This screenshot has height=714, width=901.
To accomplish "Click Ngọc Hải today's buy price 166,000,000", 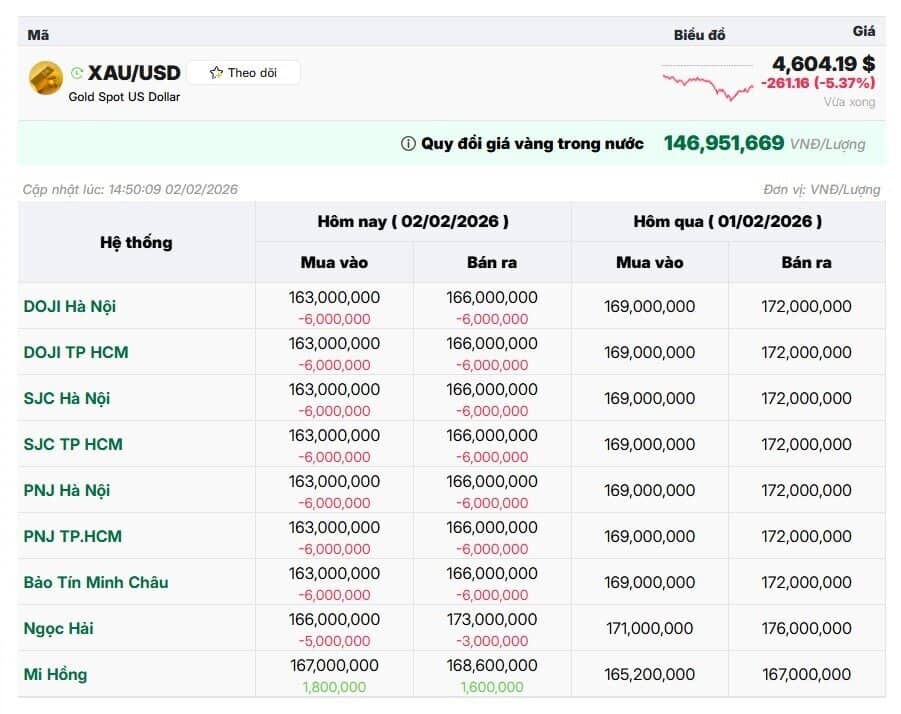I will pos(334,619).
